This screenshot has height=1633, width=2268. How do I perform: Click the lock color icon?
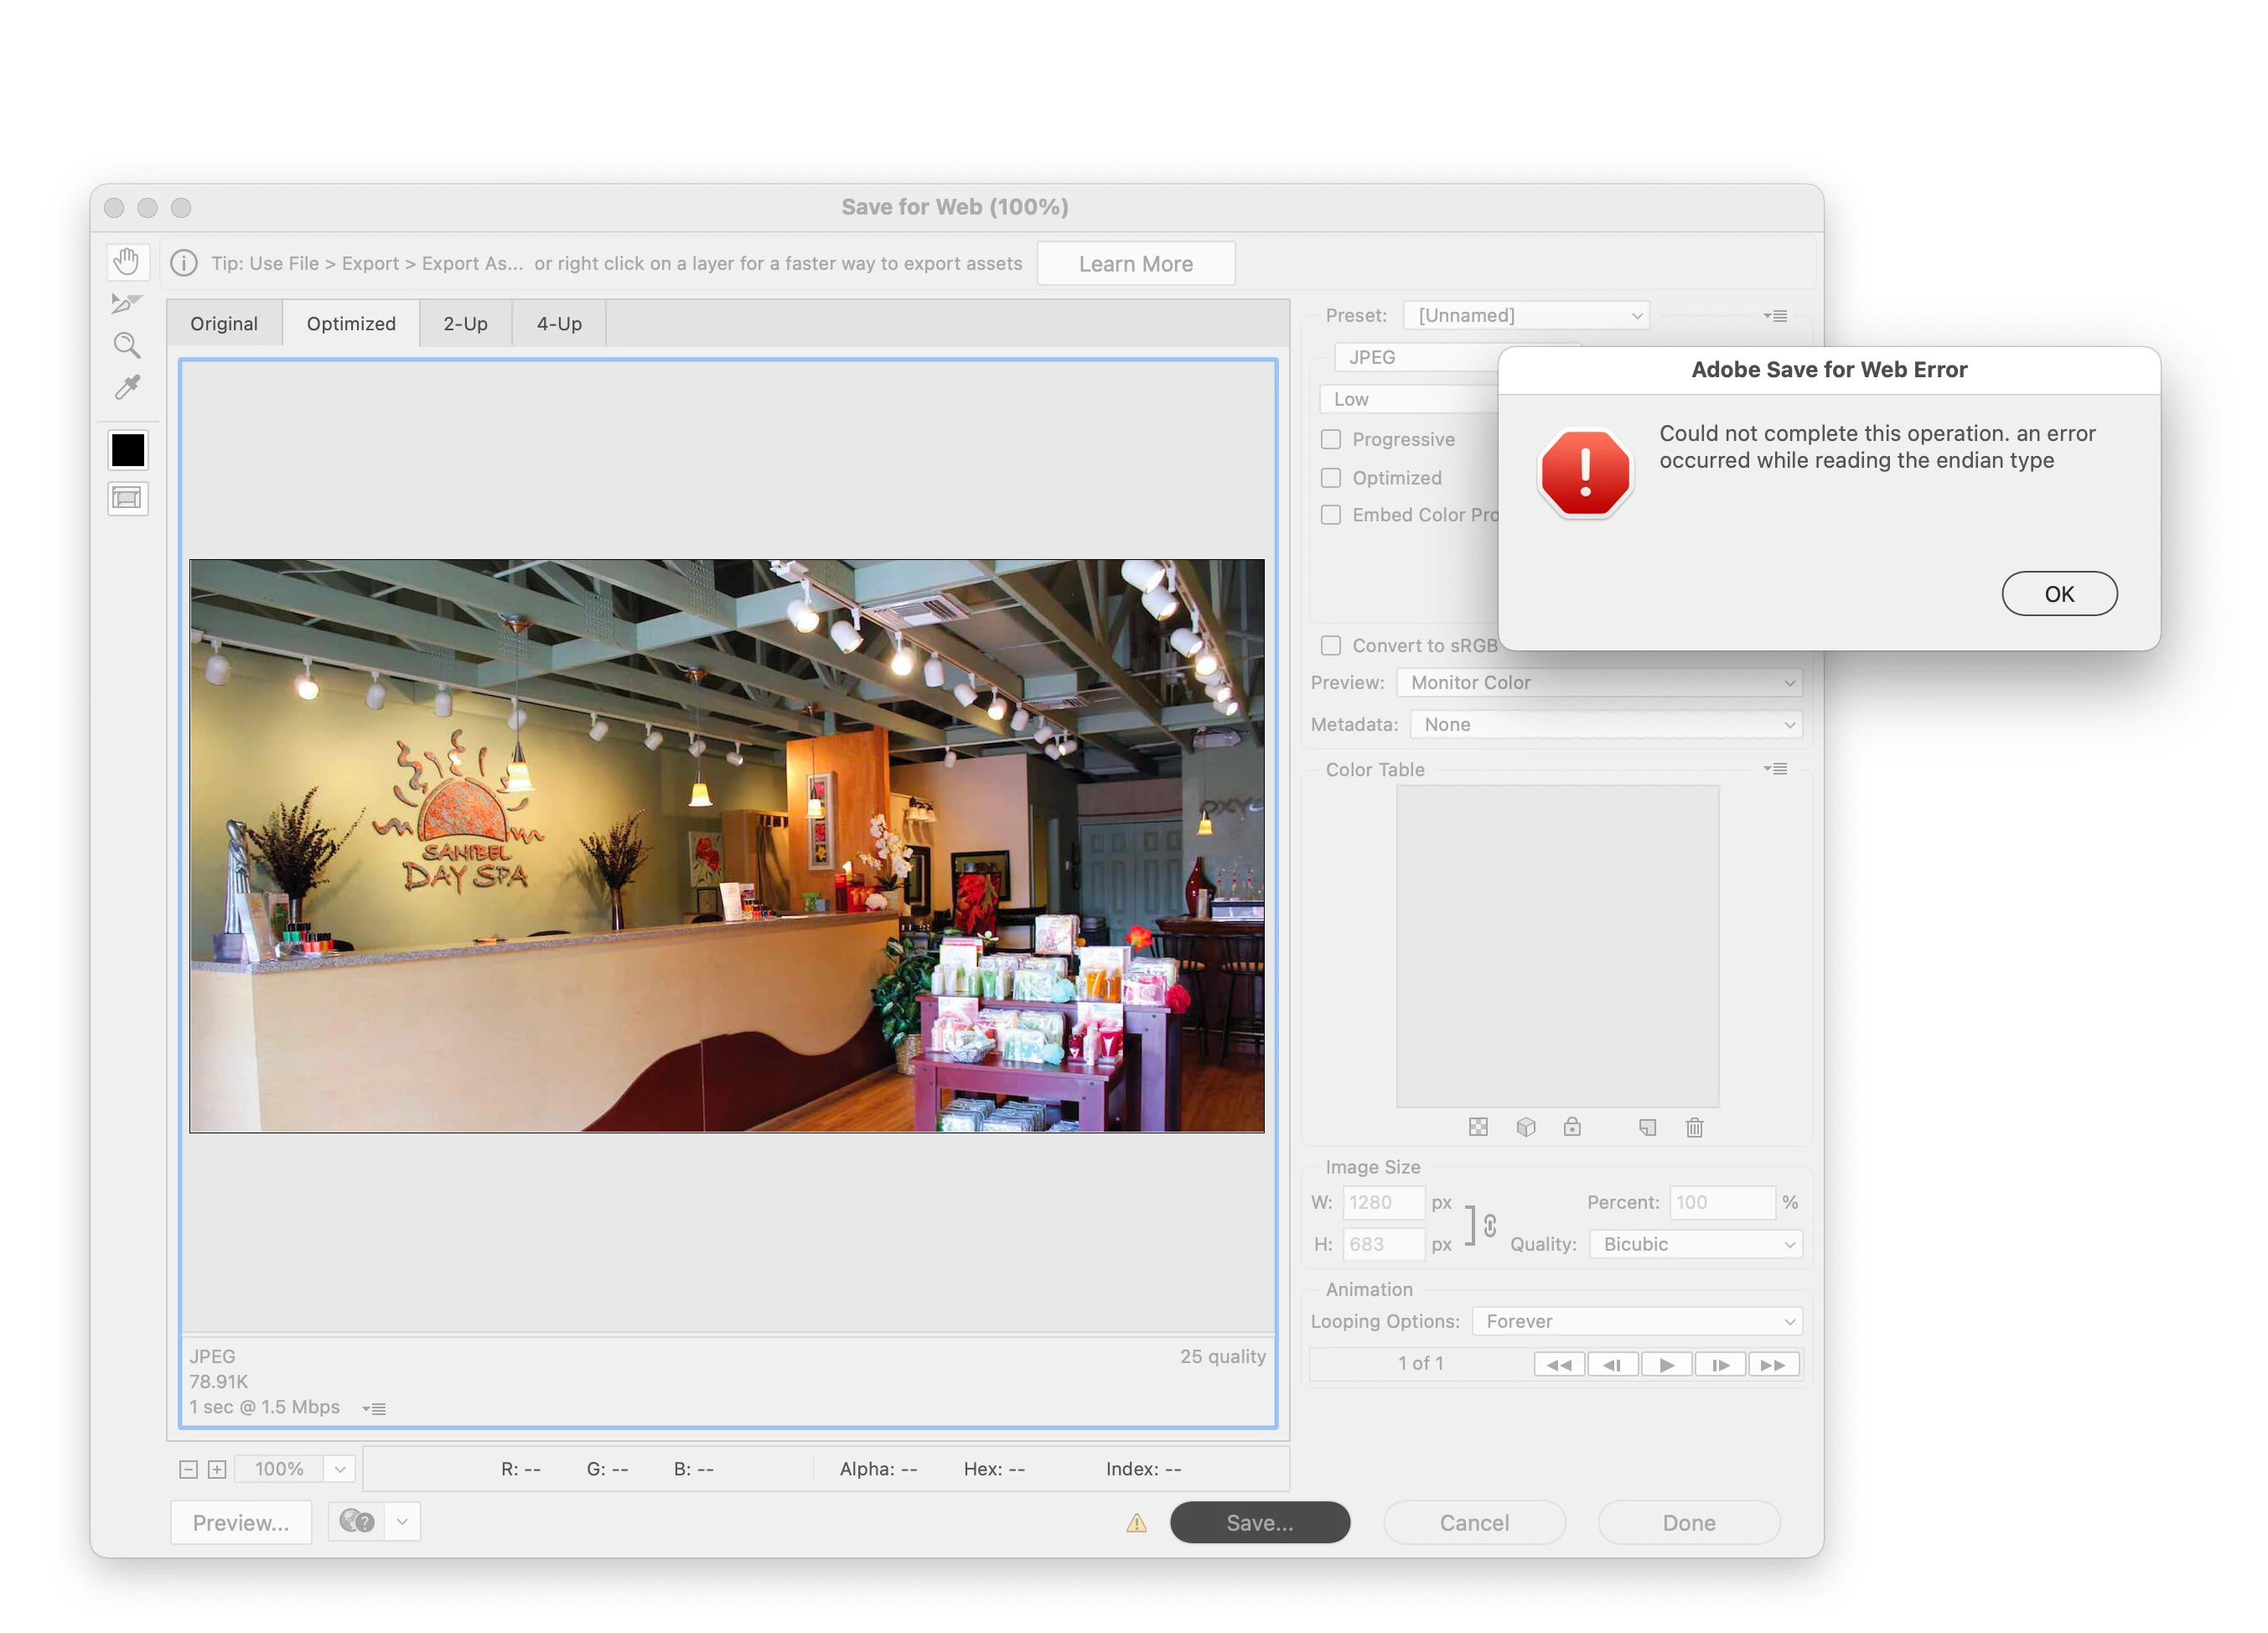click(x=1572, y=1128)
